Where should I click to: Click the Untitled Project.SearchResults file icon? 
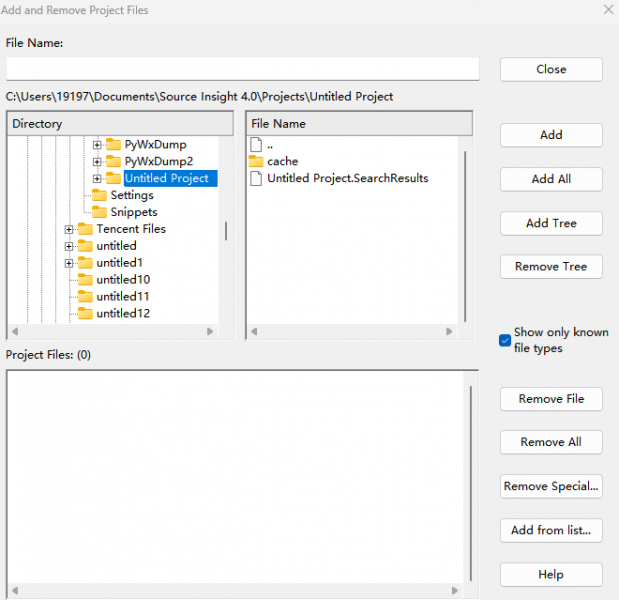tap(256, 178)
